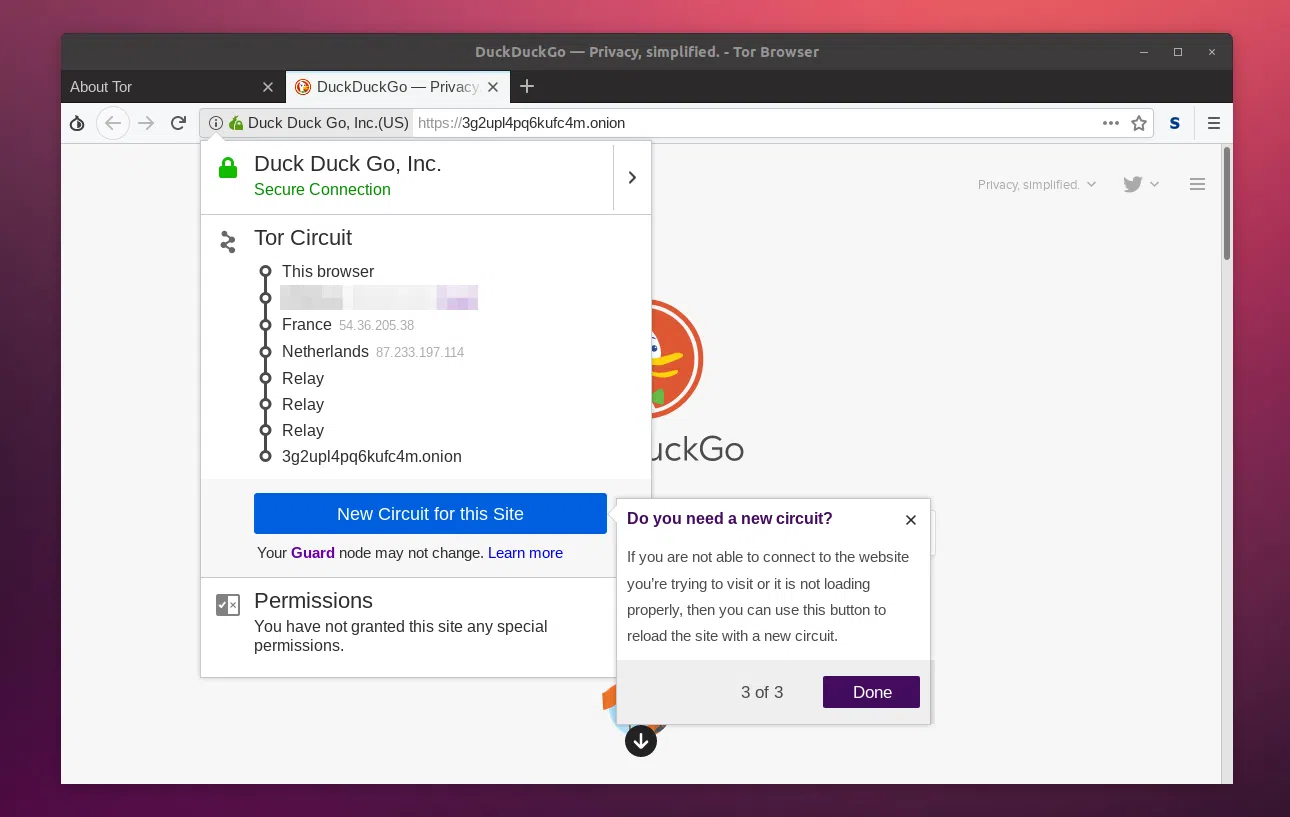Close the About Tor tab
Screen dimensions: 1290x817
tap(267, 87)
